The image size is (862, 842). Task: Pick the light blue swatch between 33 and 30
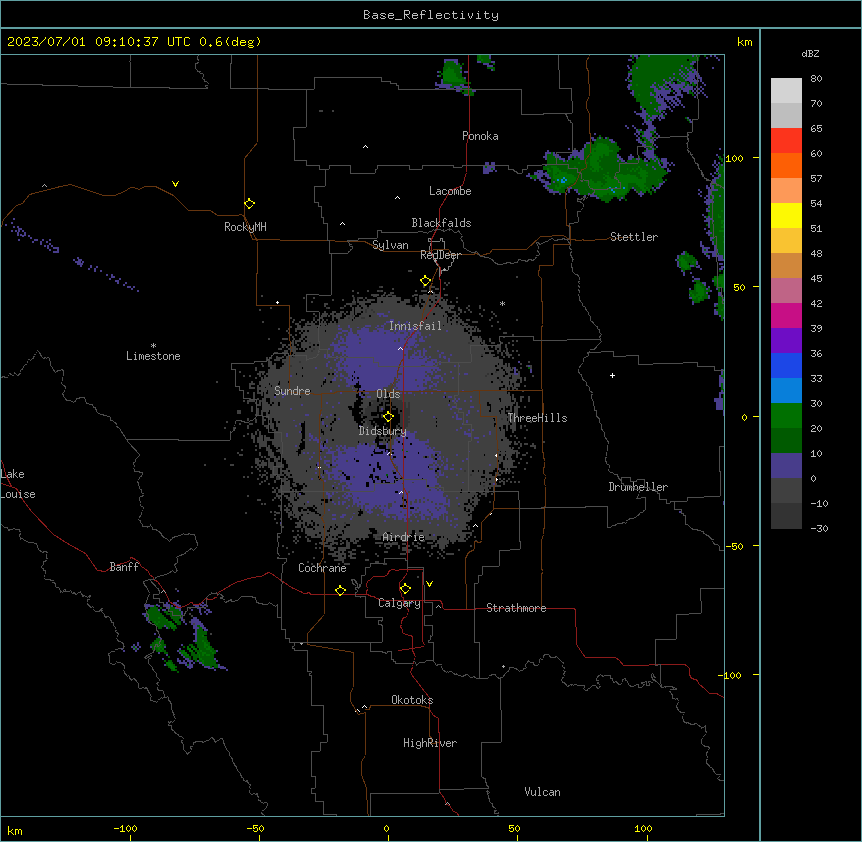tap(786, 390)
